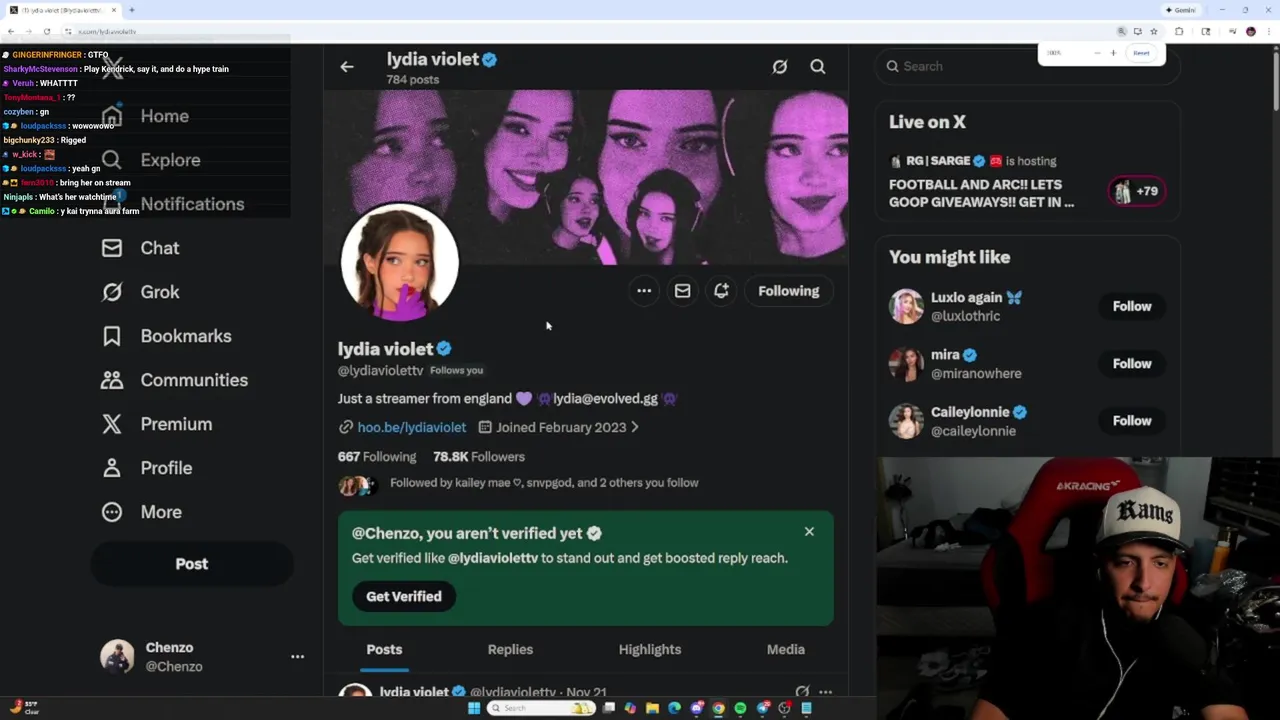The height and width of the screenshot is (720, 1280).
Task: Open Bookmarks in sidebar
Action: coord(166,336)
